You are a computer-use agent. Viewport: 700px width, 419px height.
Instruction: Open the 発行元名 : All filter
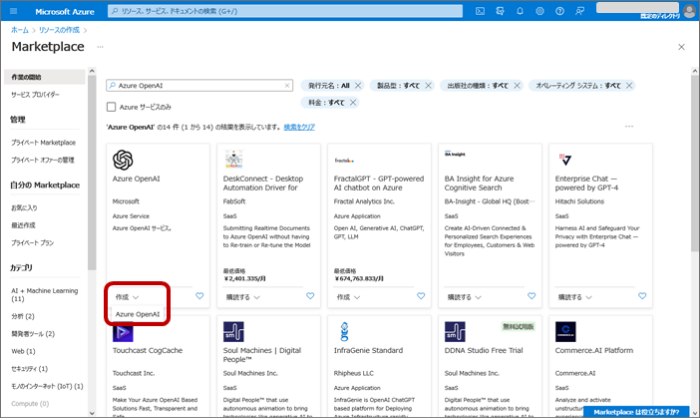pyautogui.click(x=329, y=85)
